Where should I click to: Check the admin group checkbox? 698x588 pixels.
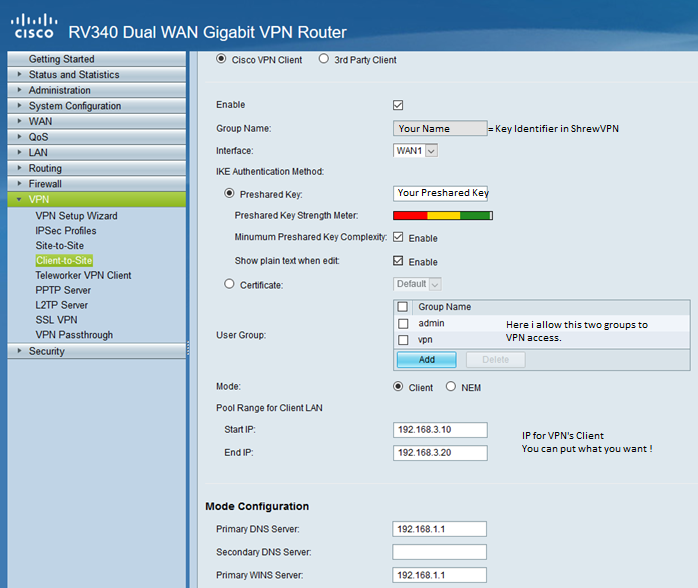point(403,324)
